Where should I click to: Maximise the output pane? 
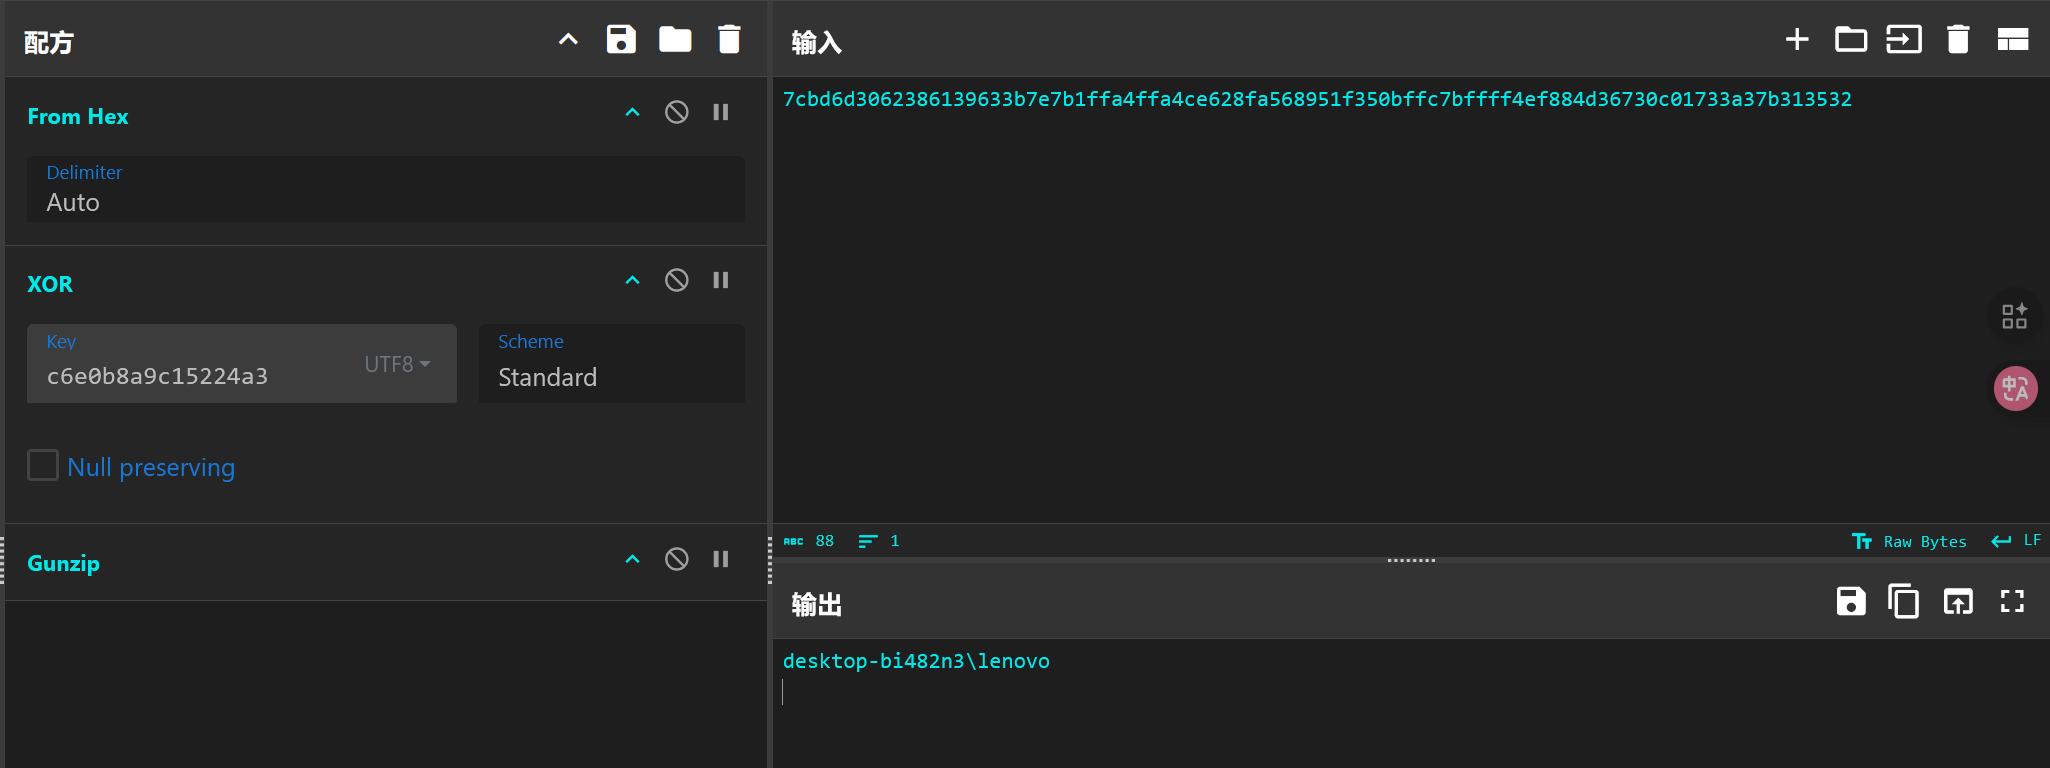2012,602
